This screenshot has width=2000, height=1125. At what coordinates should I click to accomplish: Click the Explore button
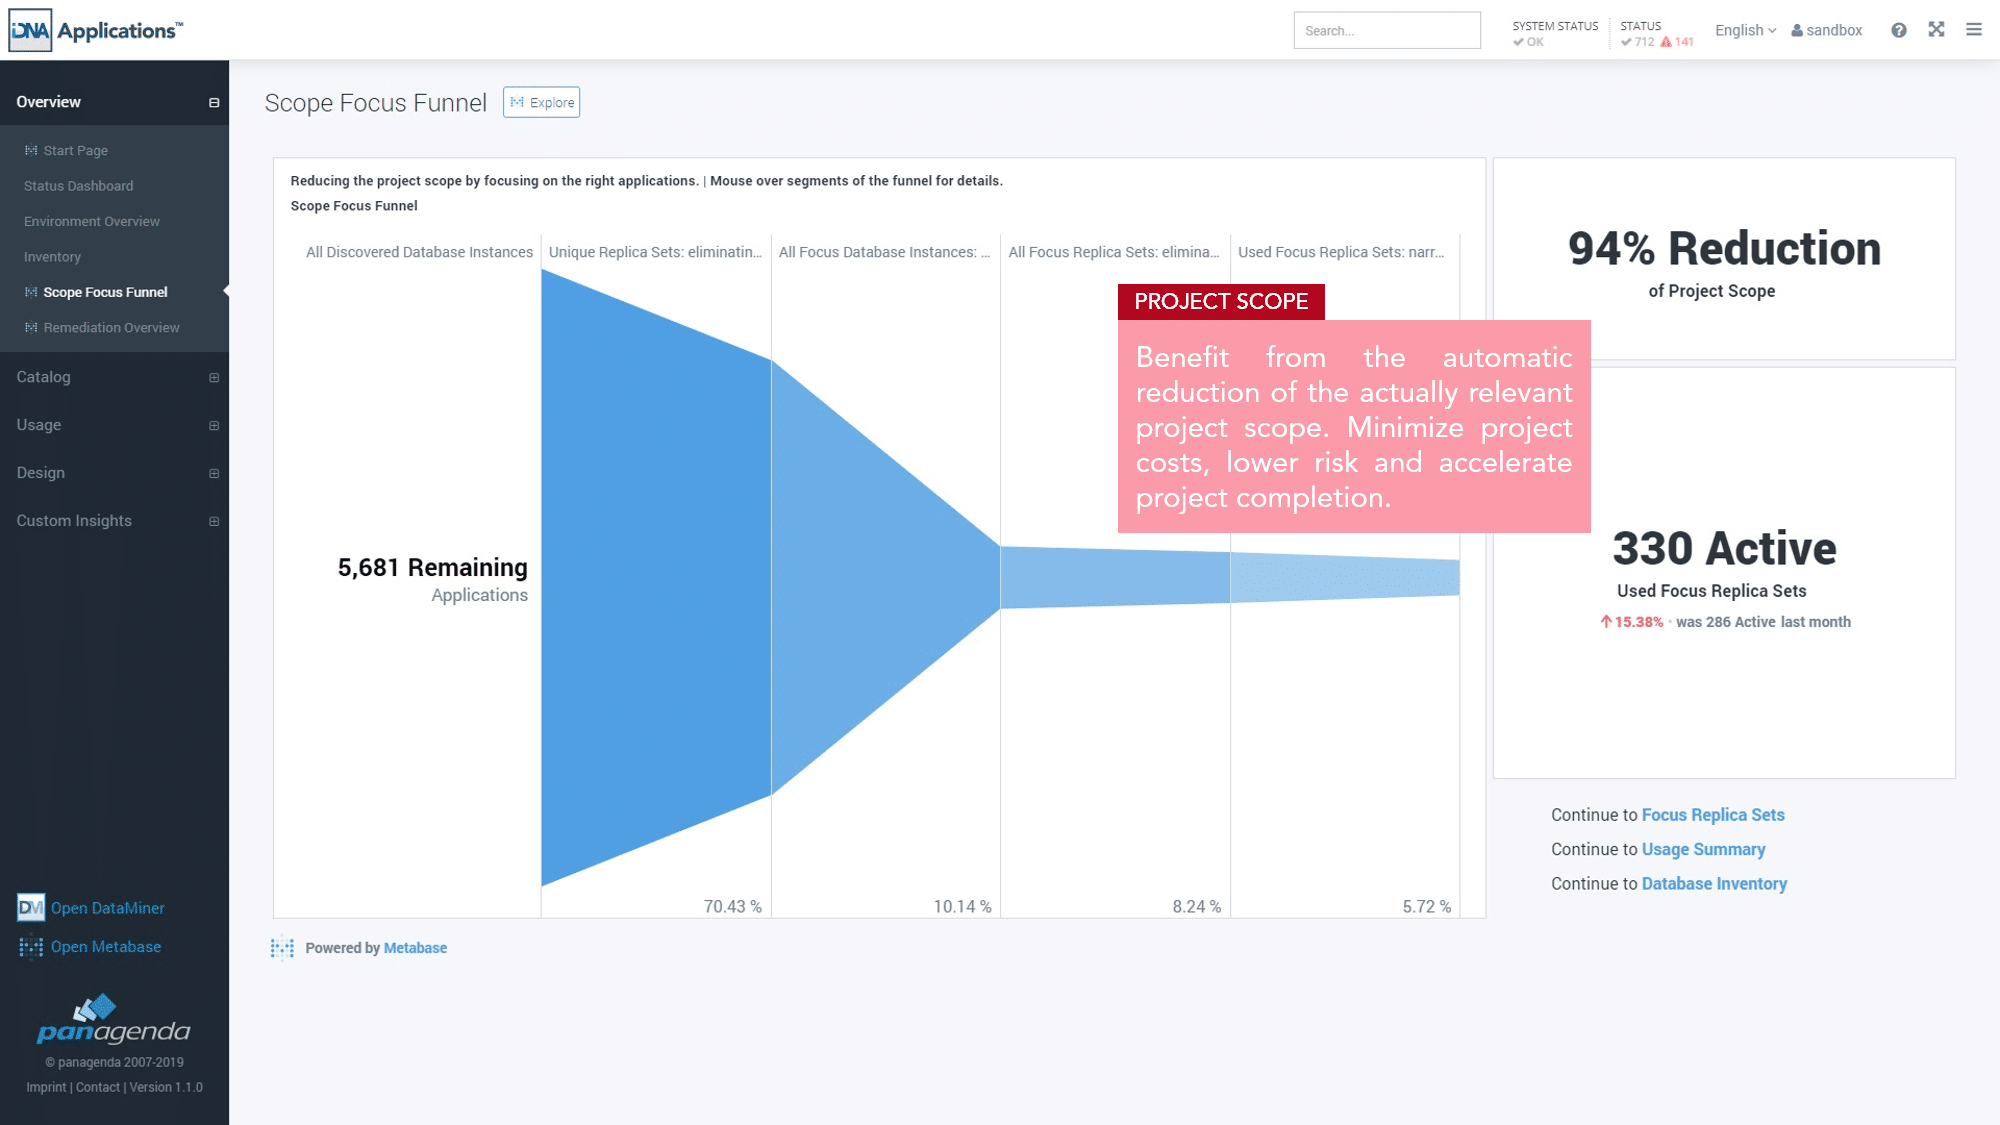coord(541,102)
